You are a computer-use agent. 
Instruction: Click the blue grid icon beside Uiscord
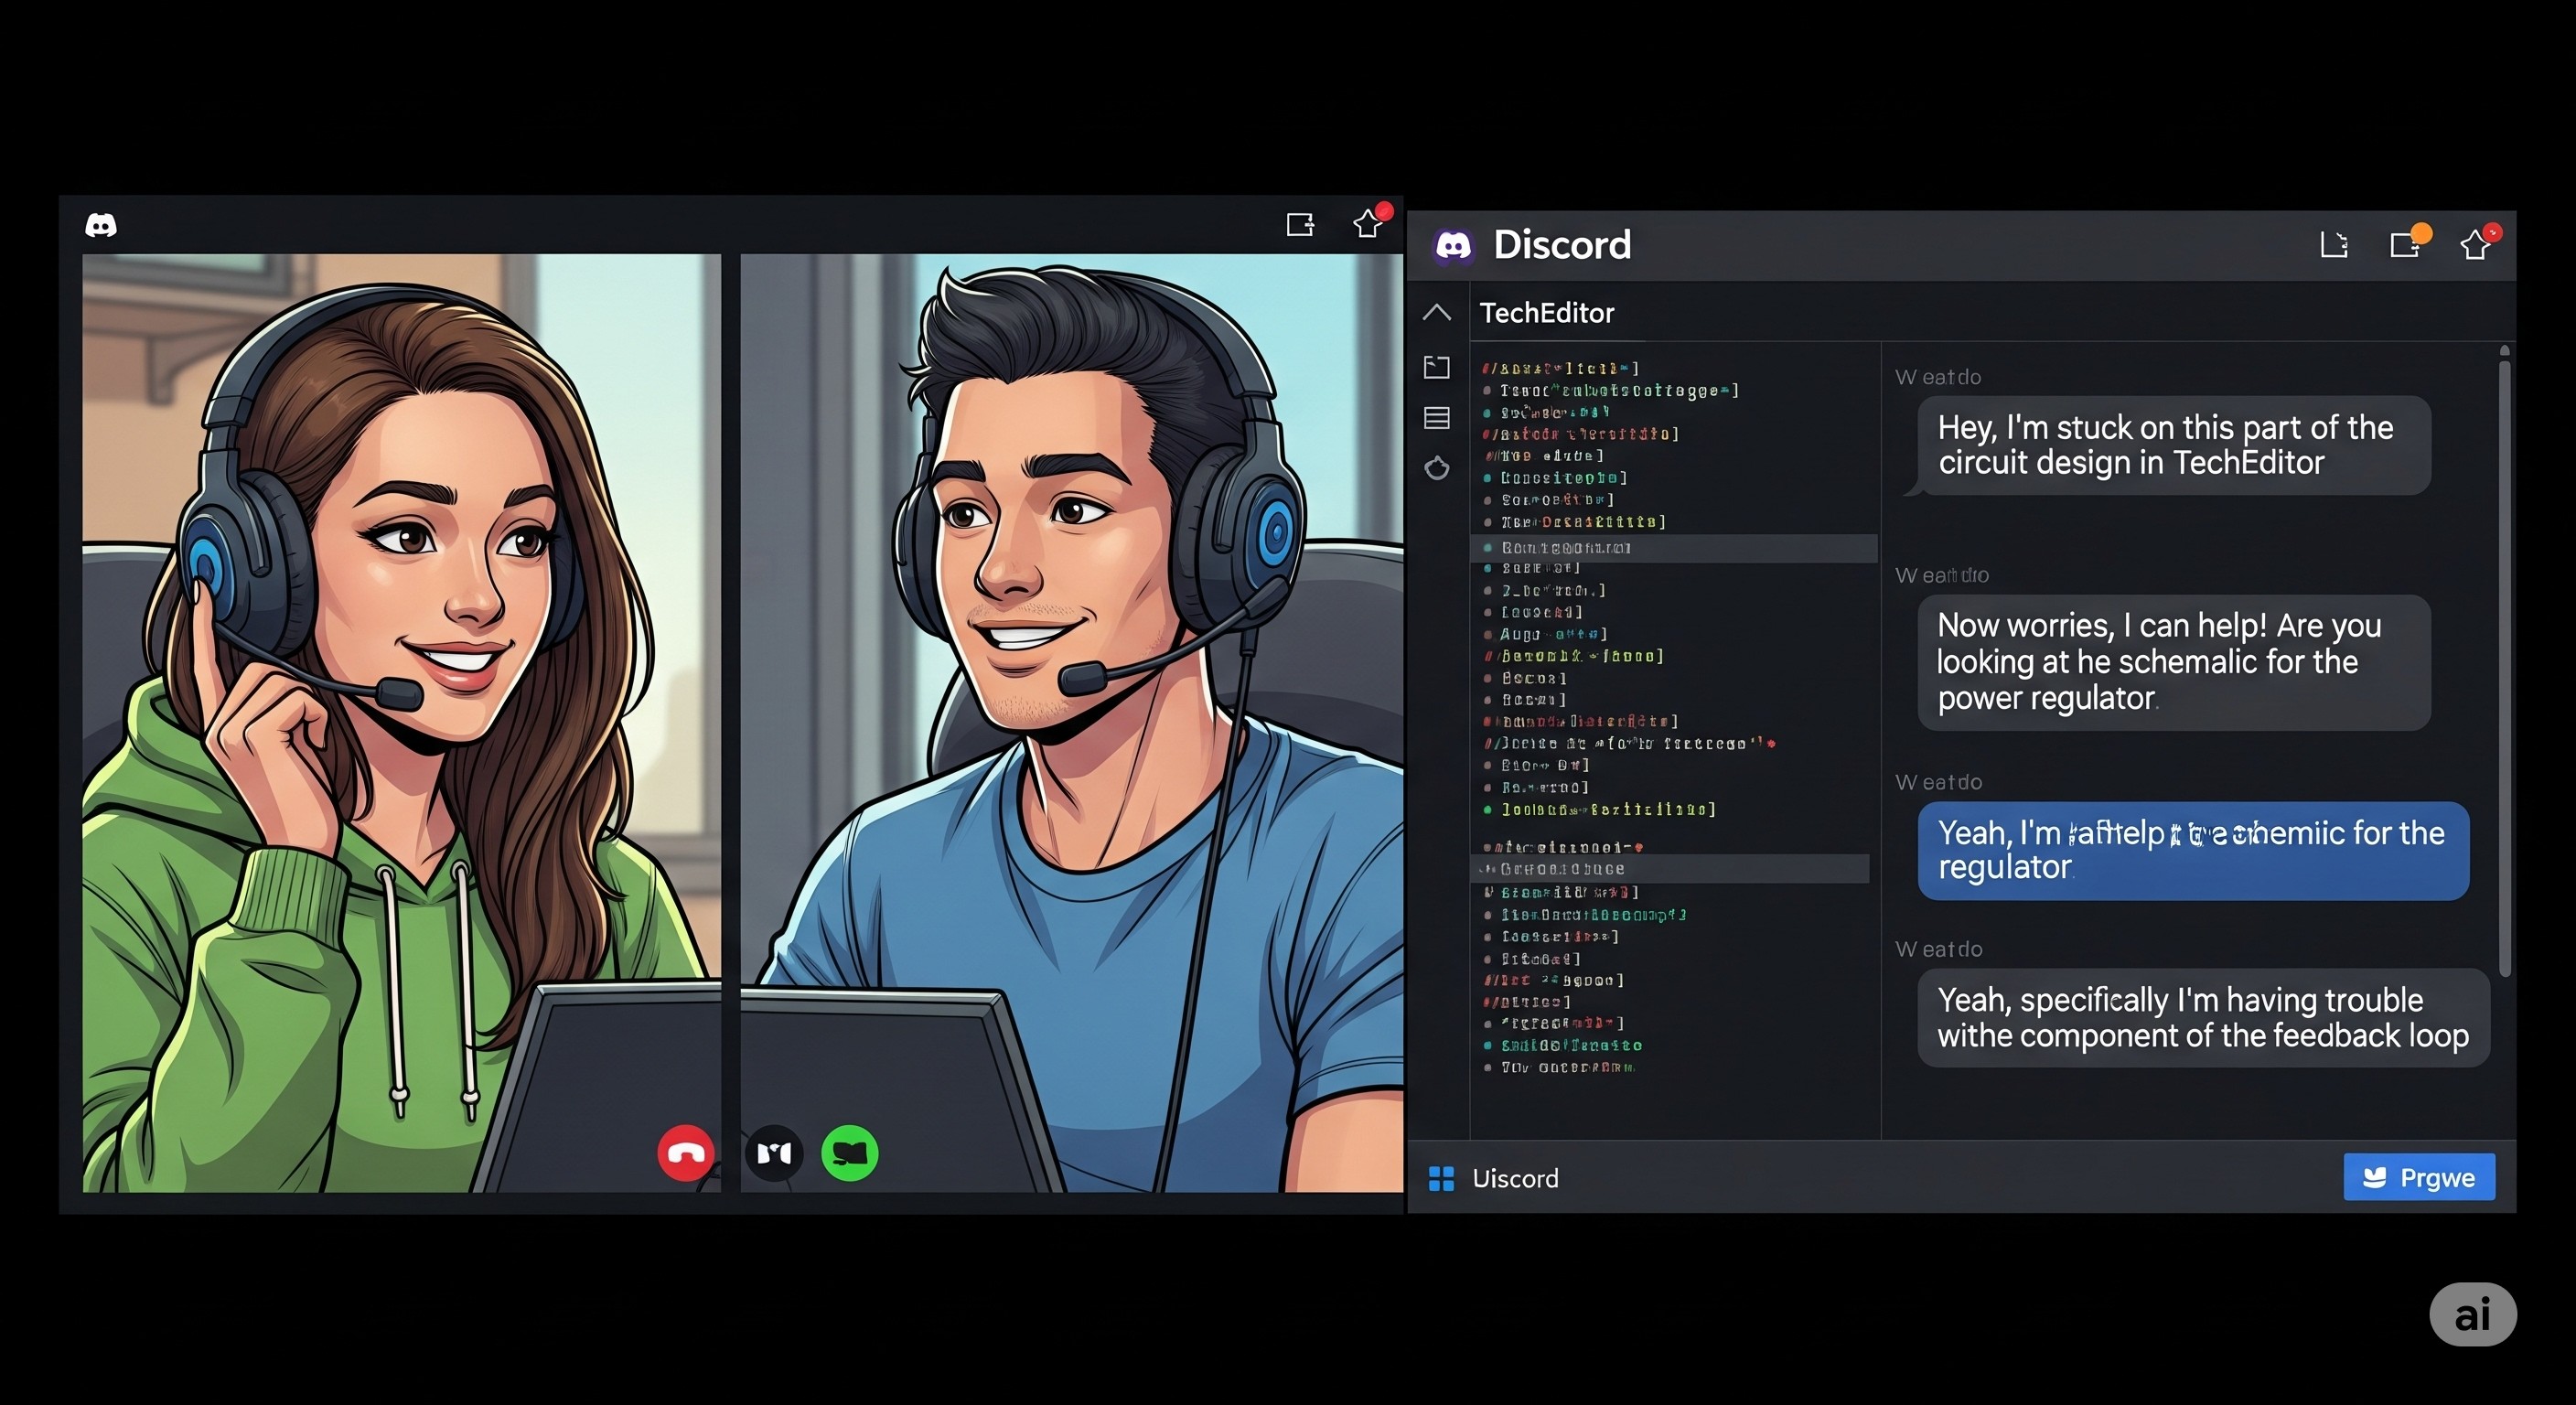click(1441, 1179)
